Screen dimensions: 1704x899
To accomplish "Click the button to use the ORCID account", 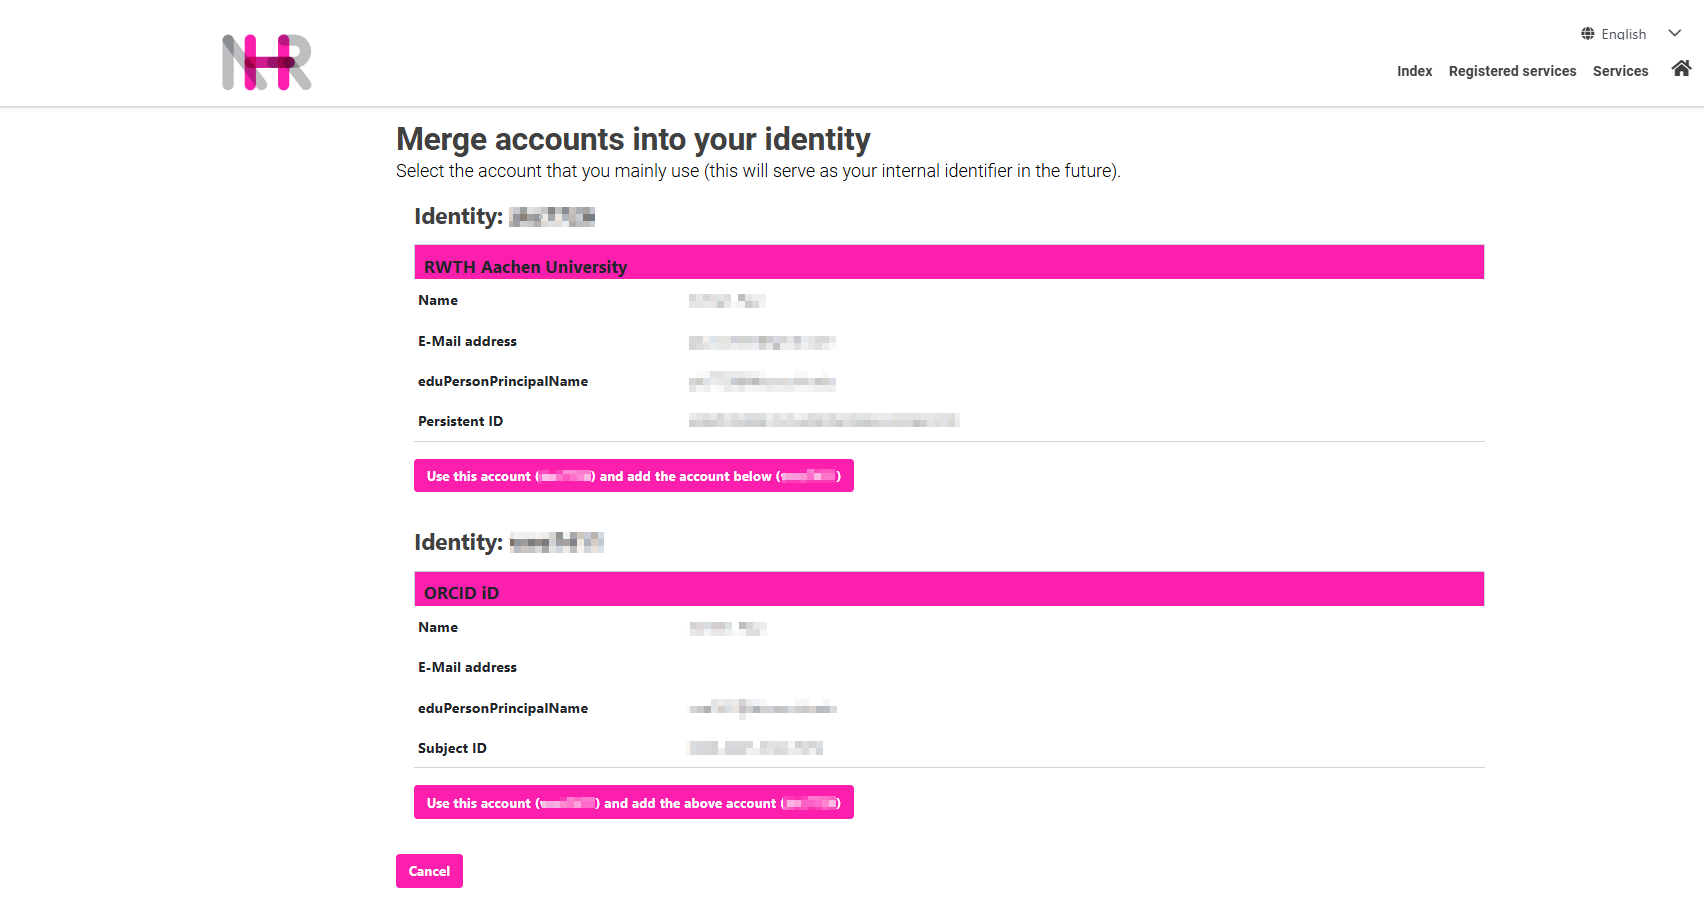I will coord(634,802).
